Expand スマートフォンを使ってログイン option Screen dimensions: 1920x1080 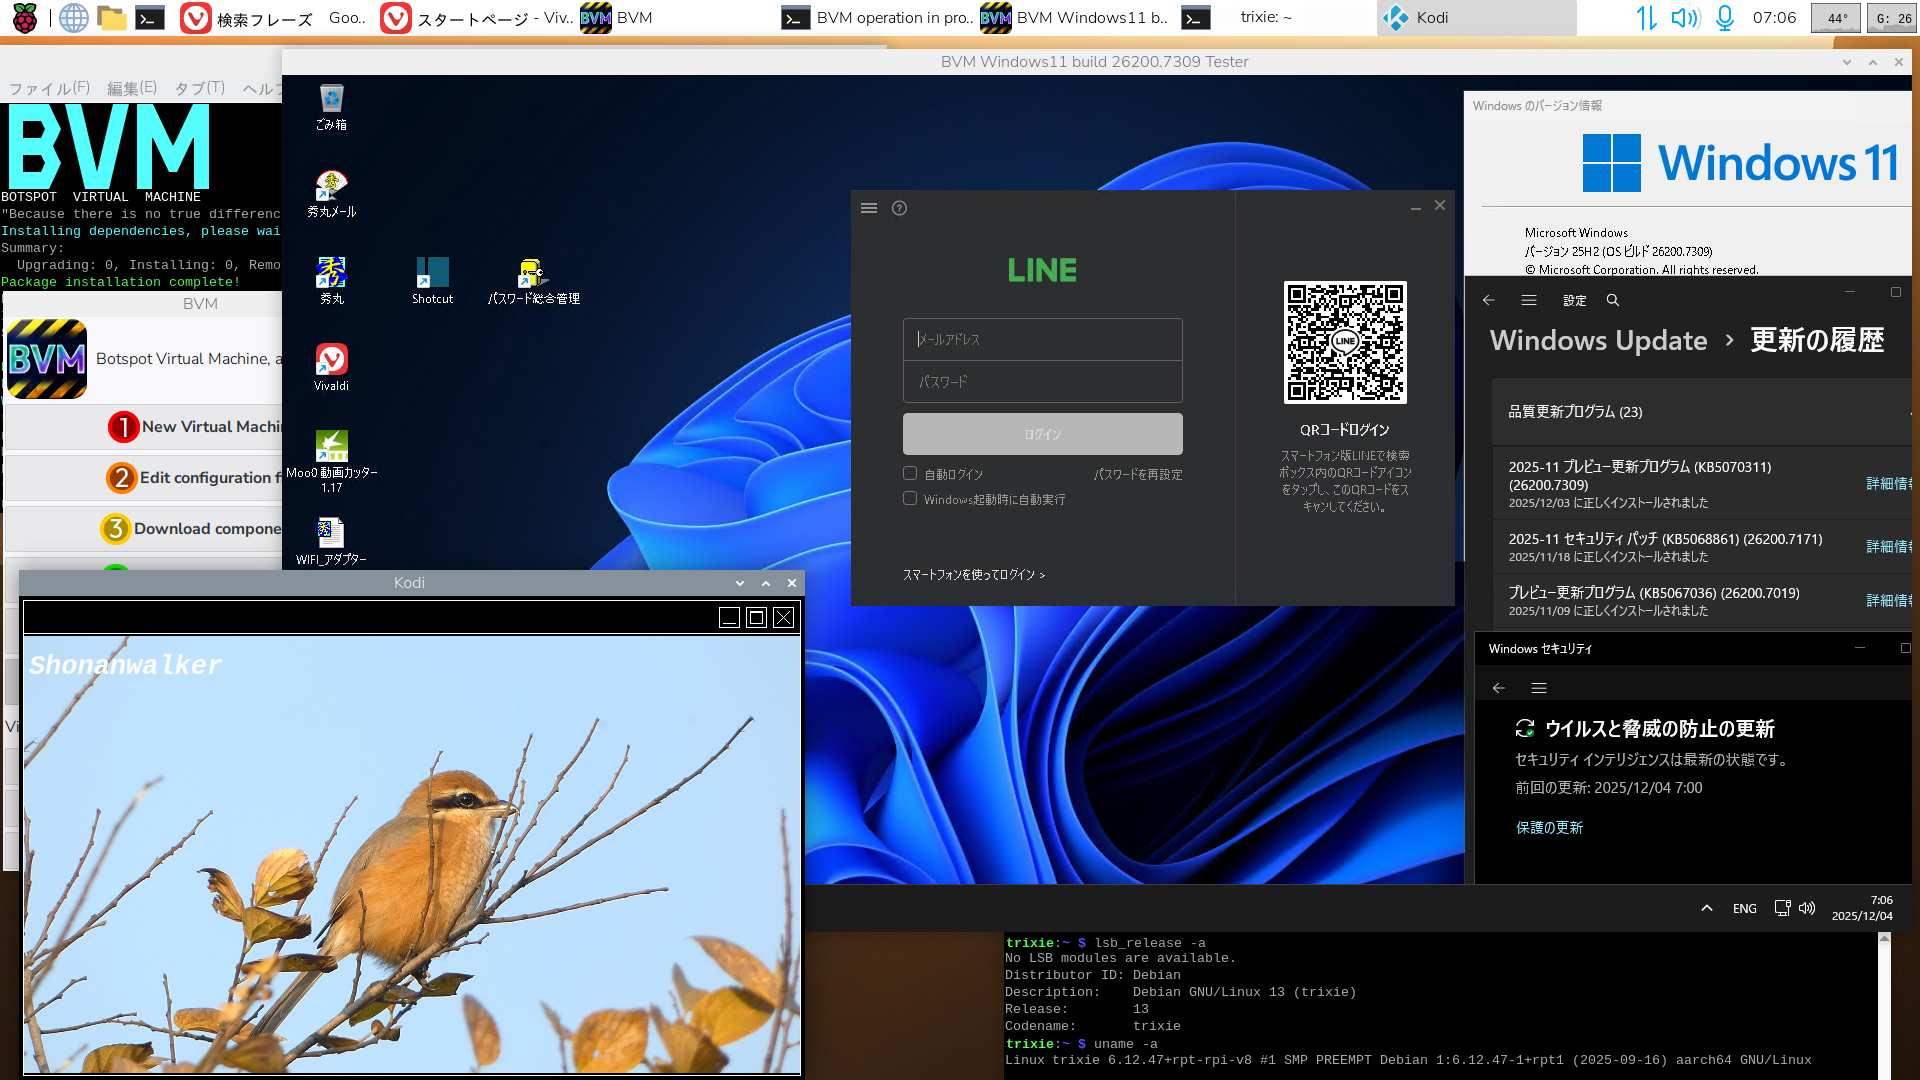coord(973,575)
